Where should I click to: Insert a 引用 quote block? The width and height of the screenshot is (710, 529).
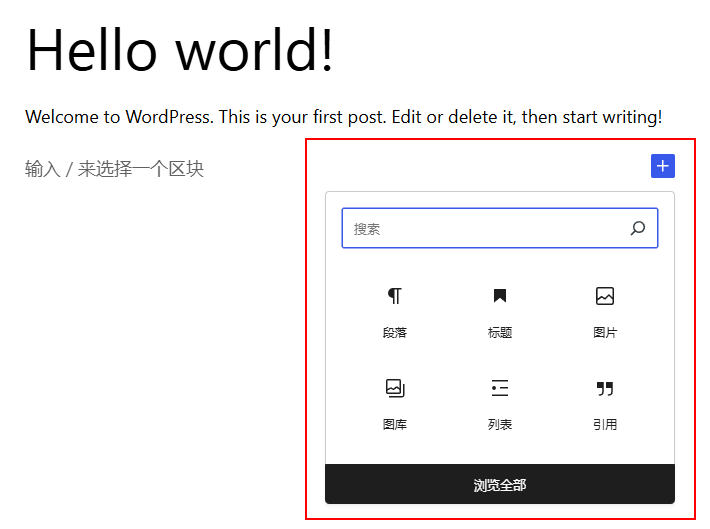click(604, 404)
